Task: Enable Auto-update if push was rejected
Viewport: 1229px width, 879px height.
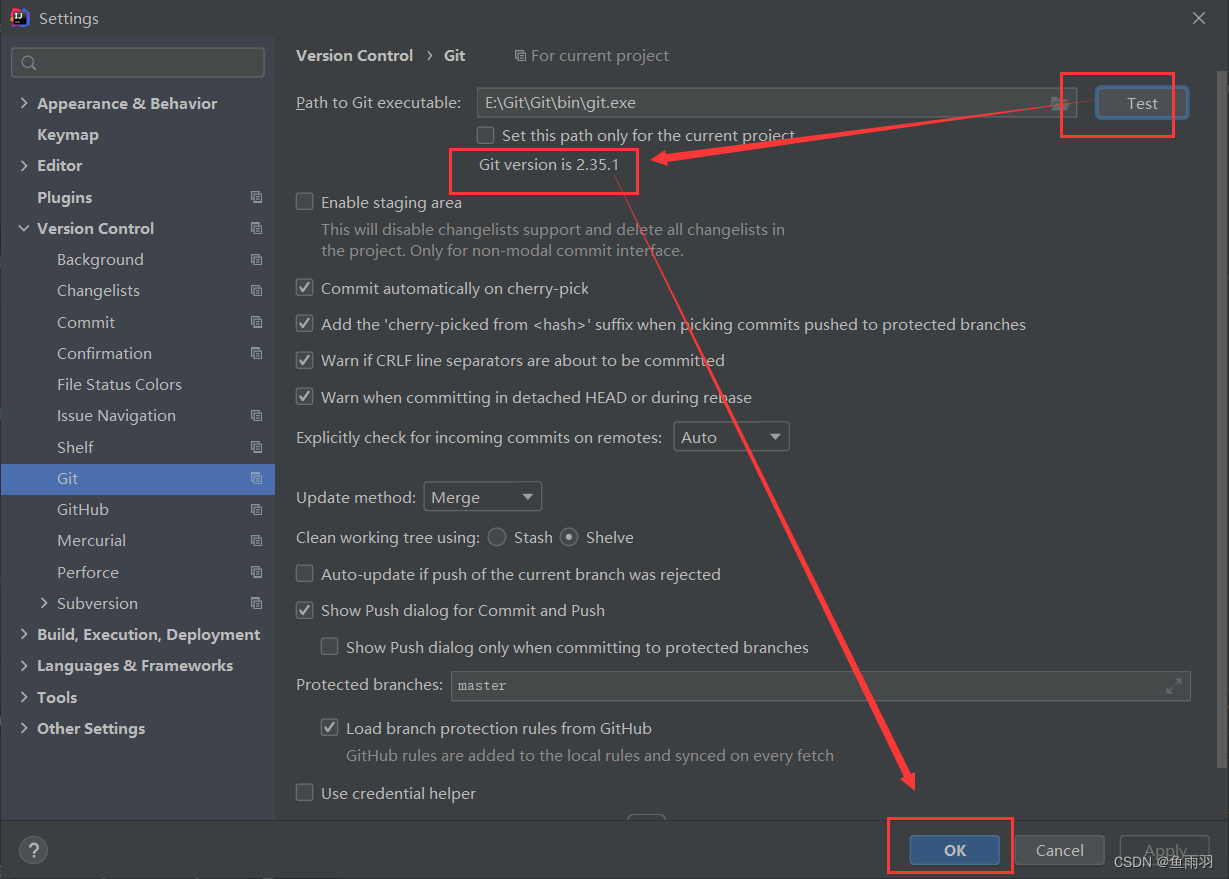Action: click(x=304, y=574)
